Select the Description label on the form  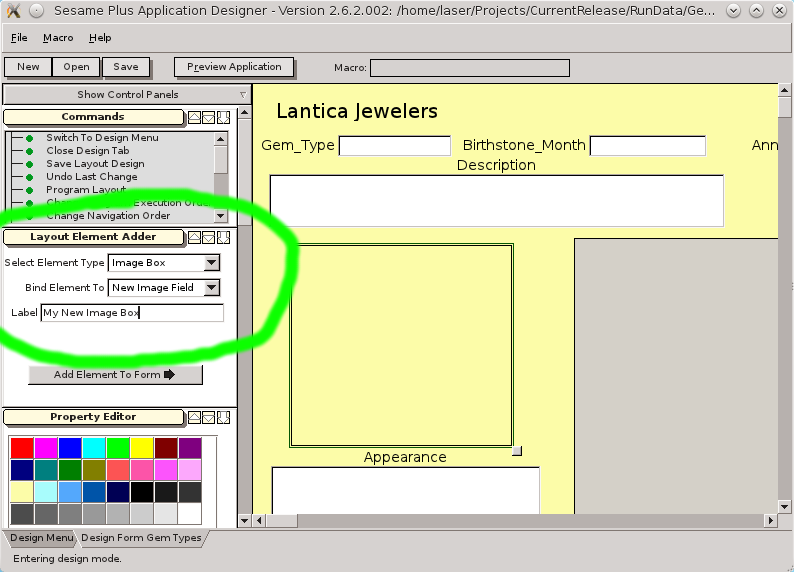(x=496, y=165)
